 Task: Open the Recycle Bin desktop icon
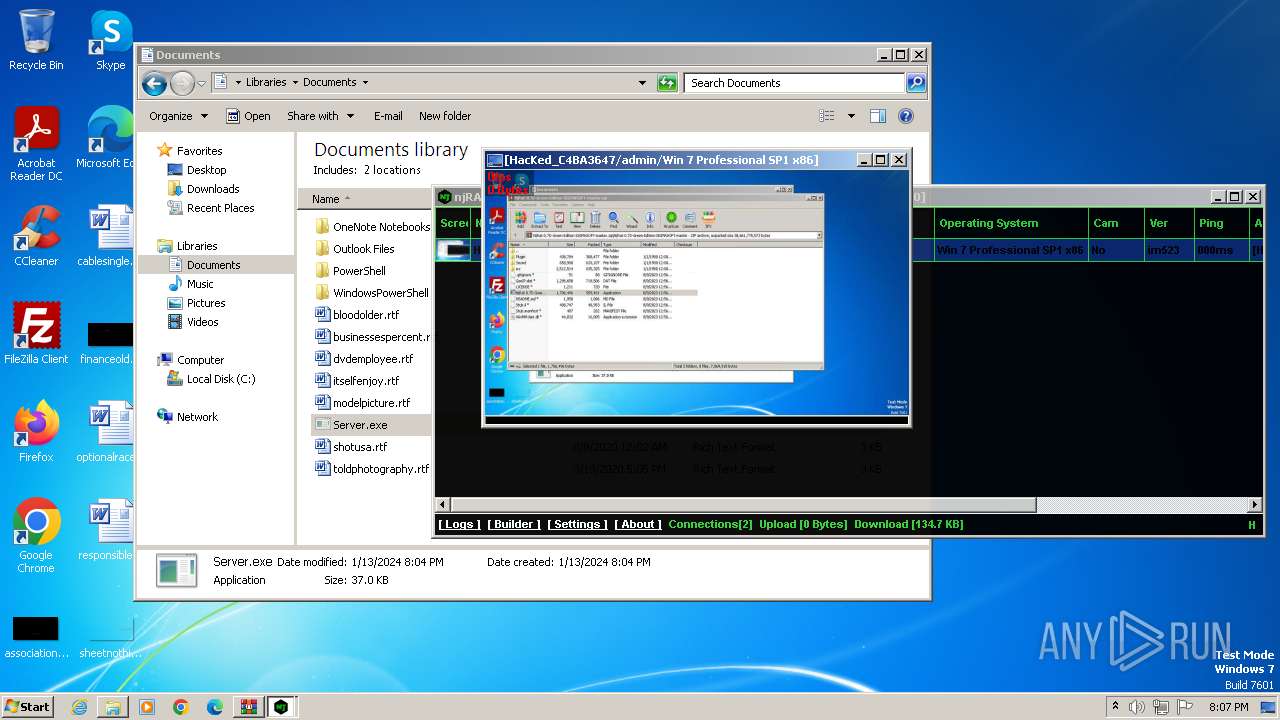coord(36,40)
